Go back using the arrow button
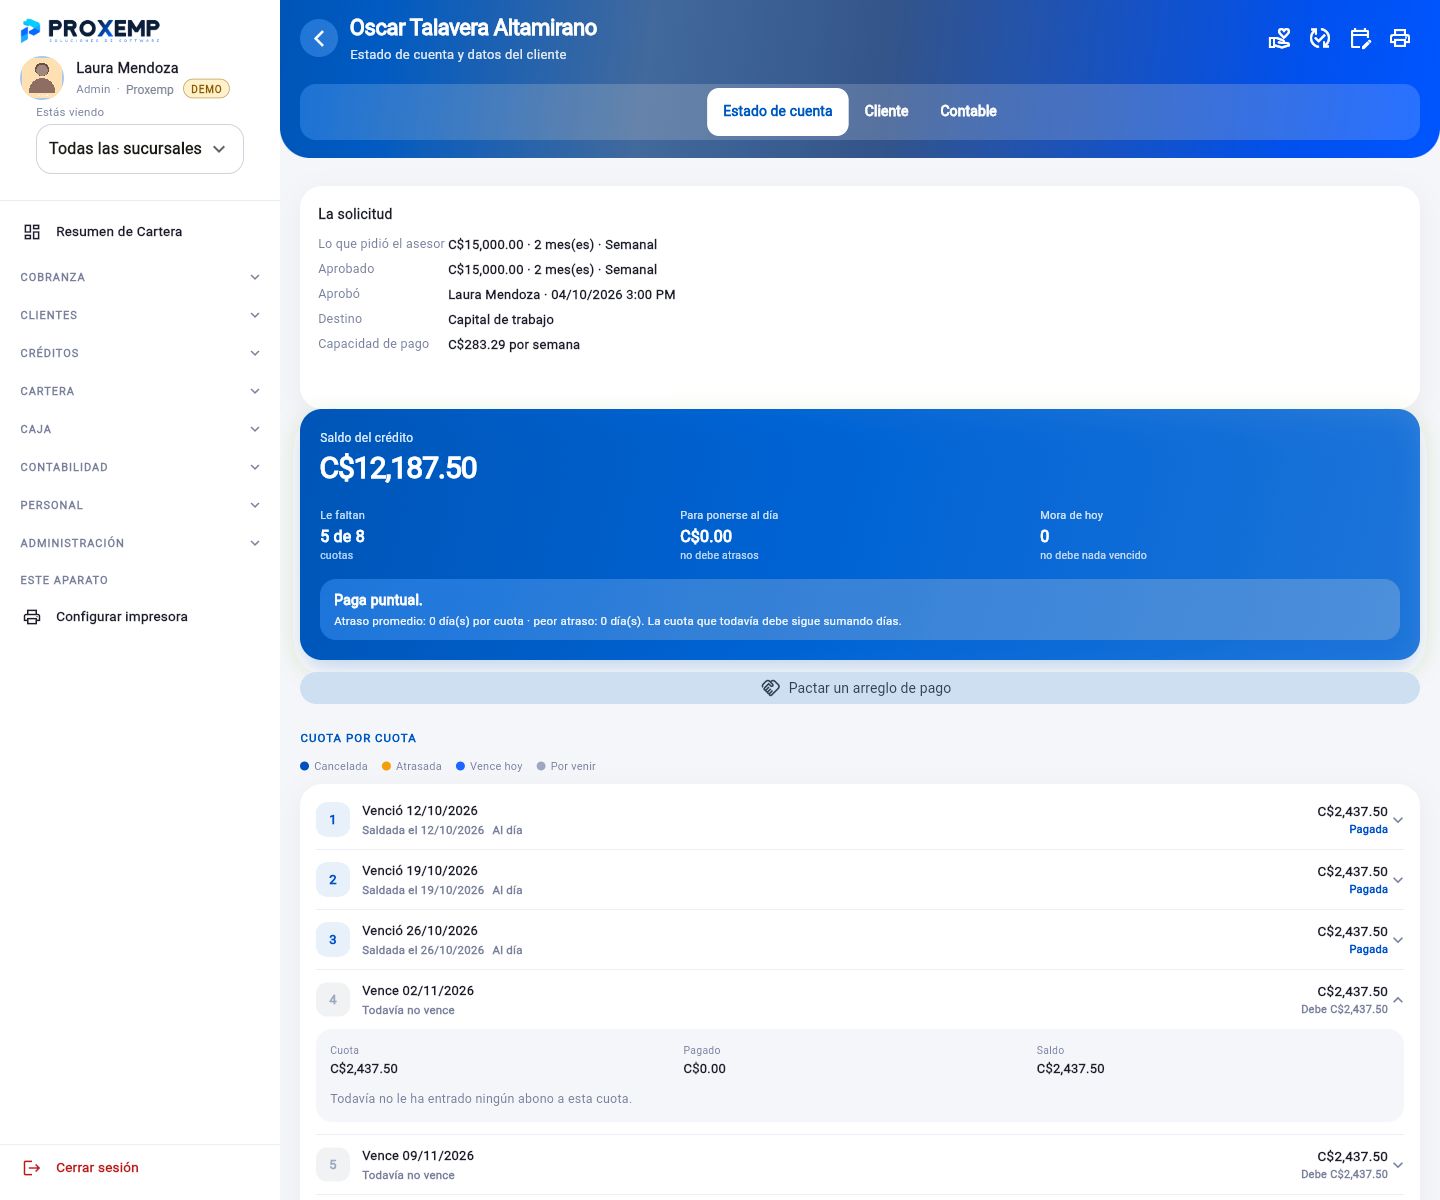This screenshot has height=1200, width=1440. 319,39
